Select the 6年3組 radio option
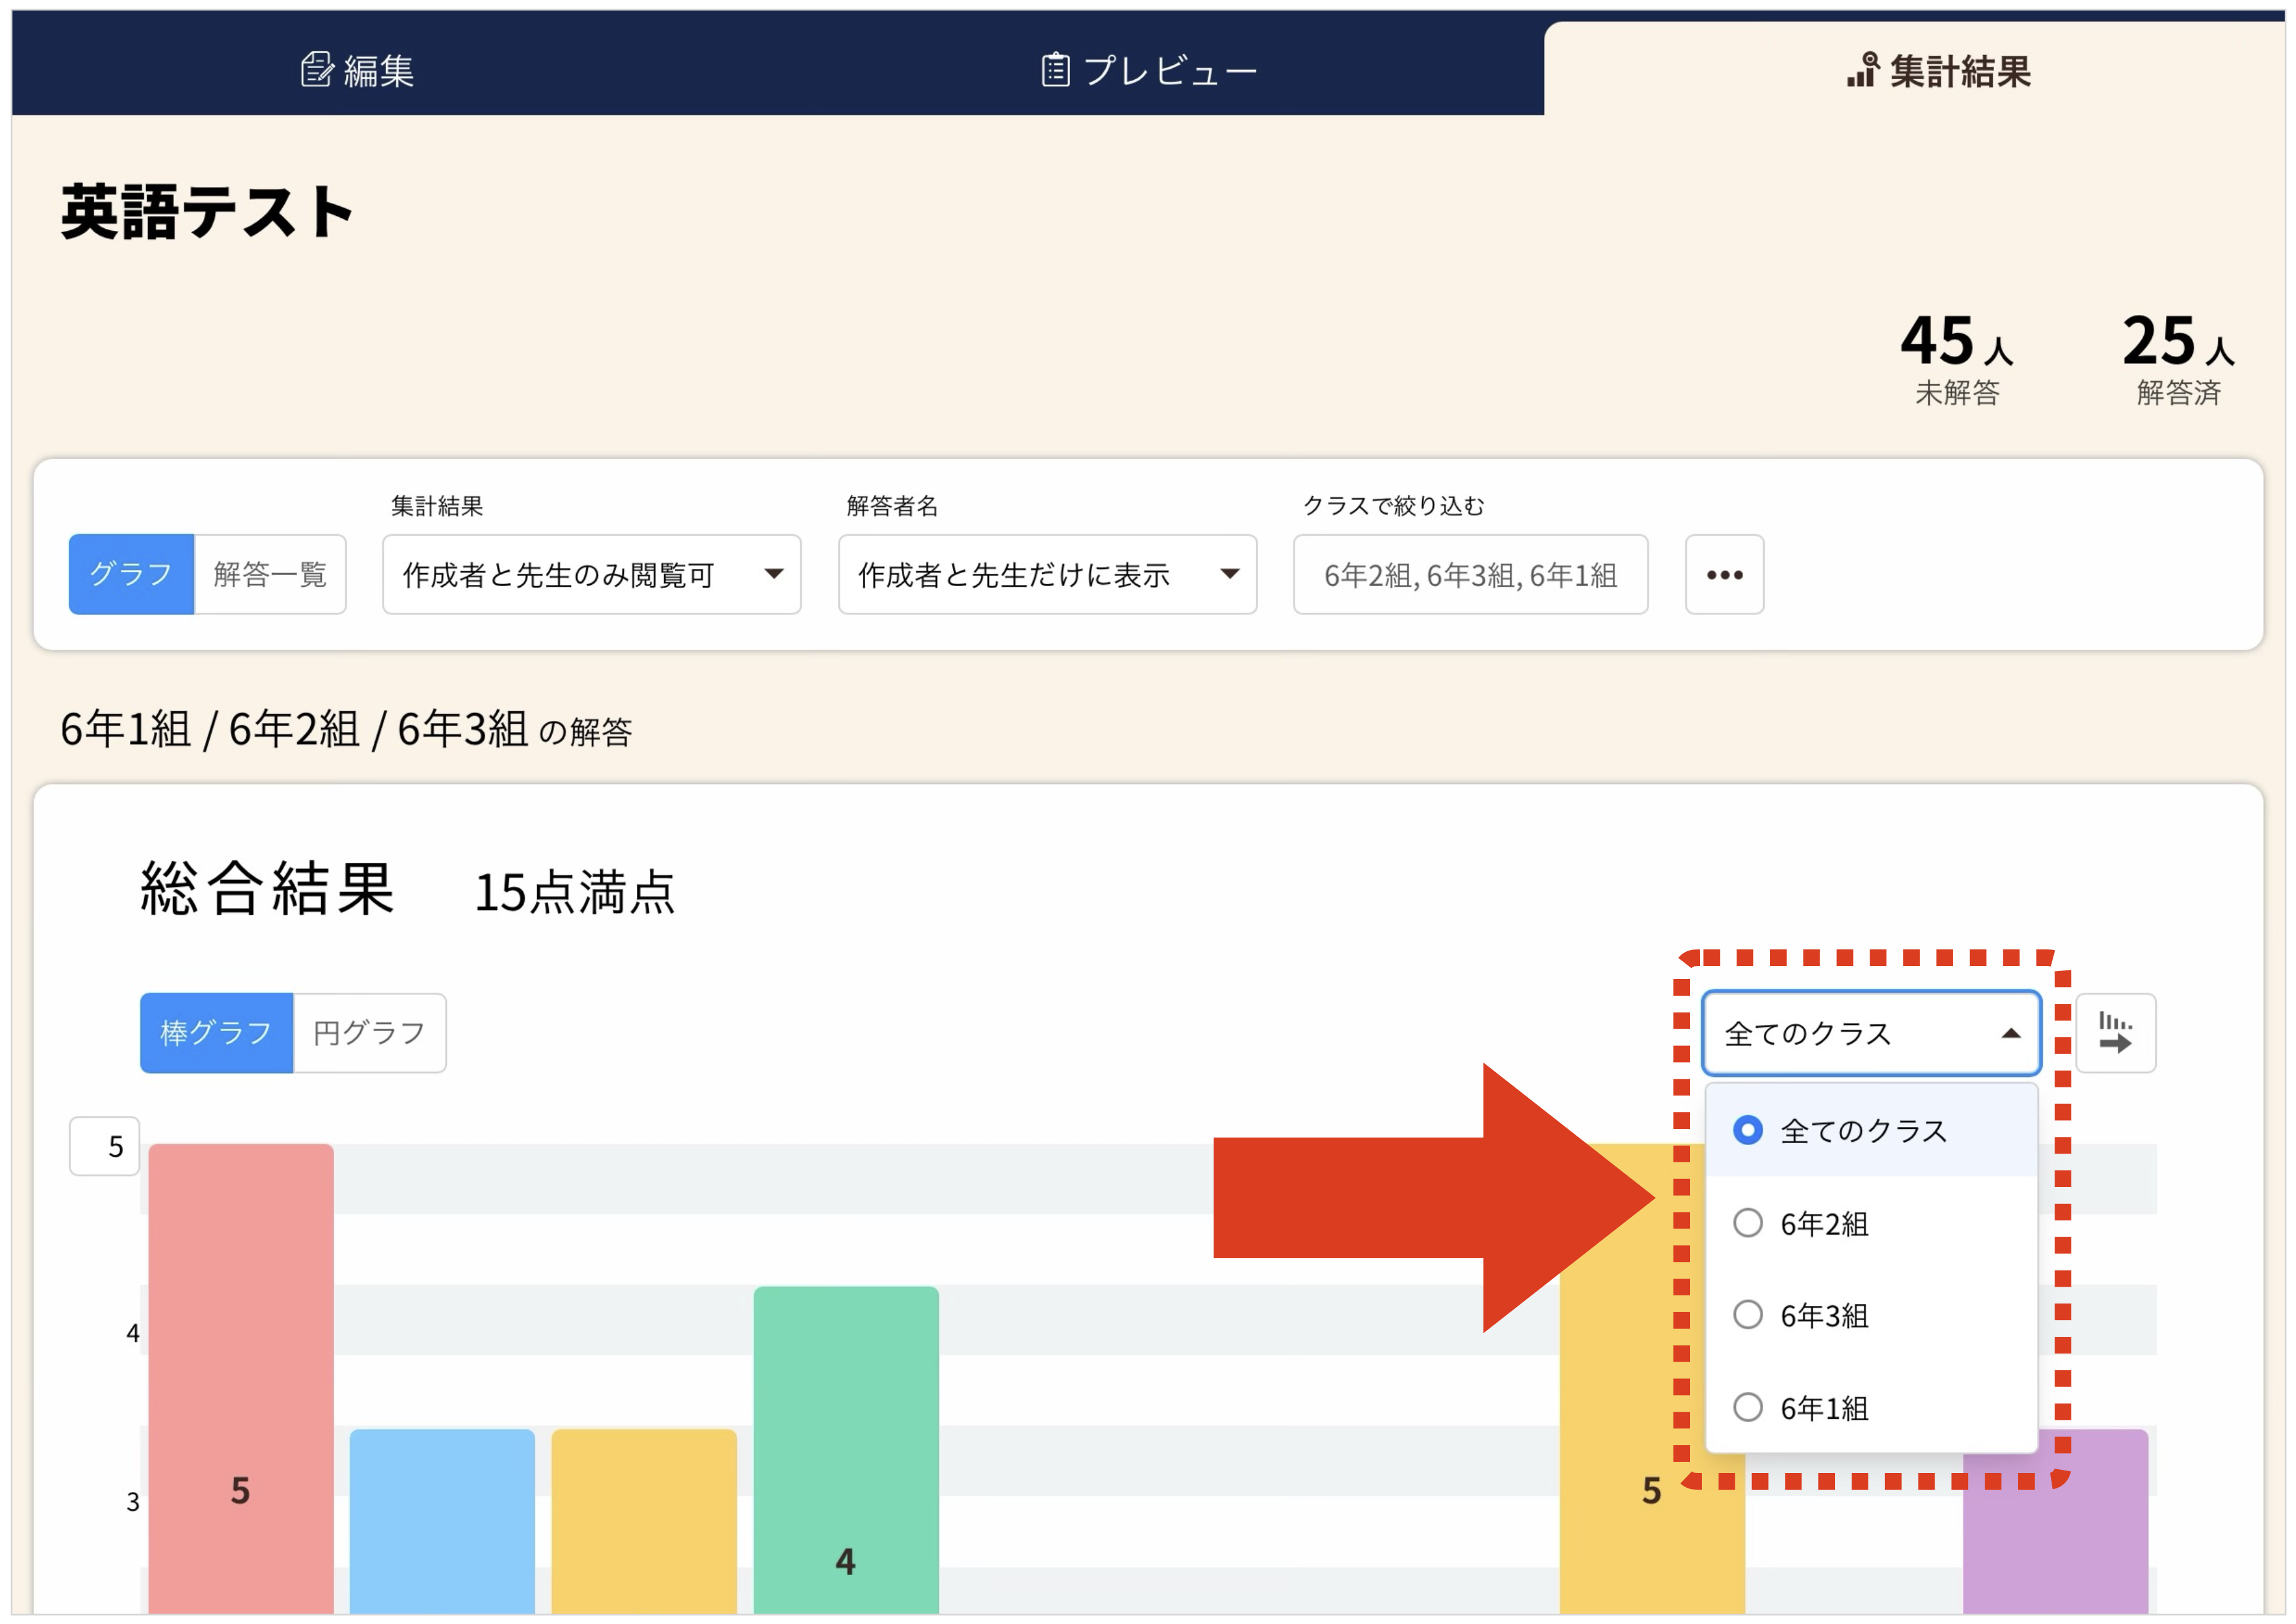Viewport: 2296px width, 1624px height. [1747, 1314]
